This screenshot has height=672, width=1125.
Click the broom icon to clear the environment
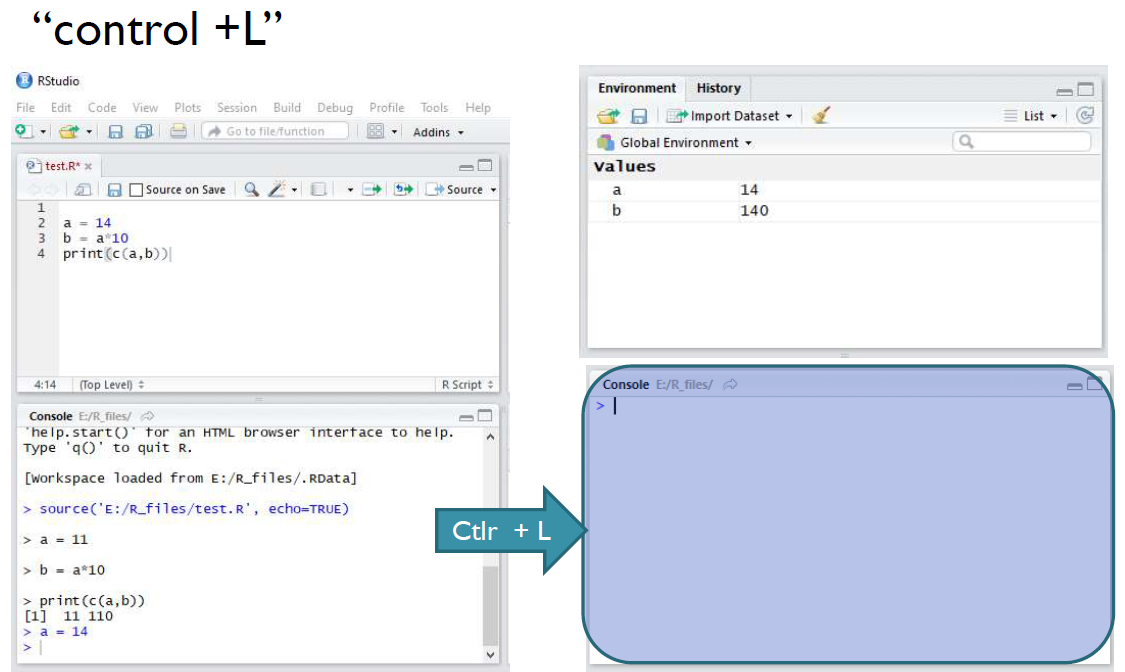(822, 115)
